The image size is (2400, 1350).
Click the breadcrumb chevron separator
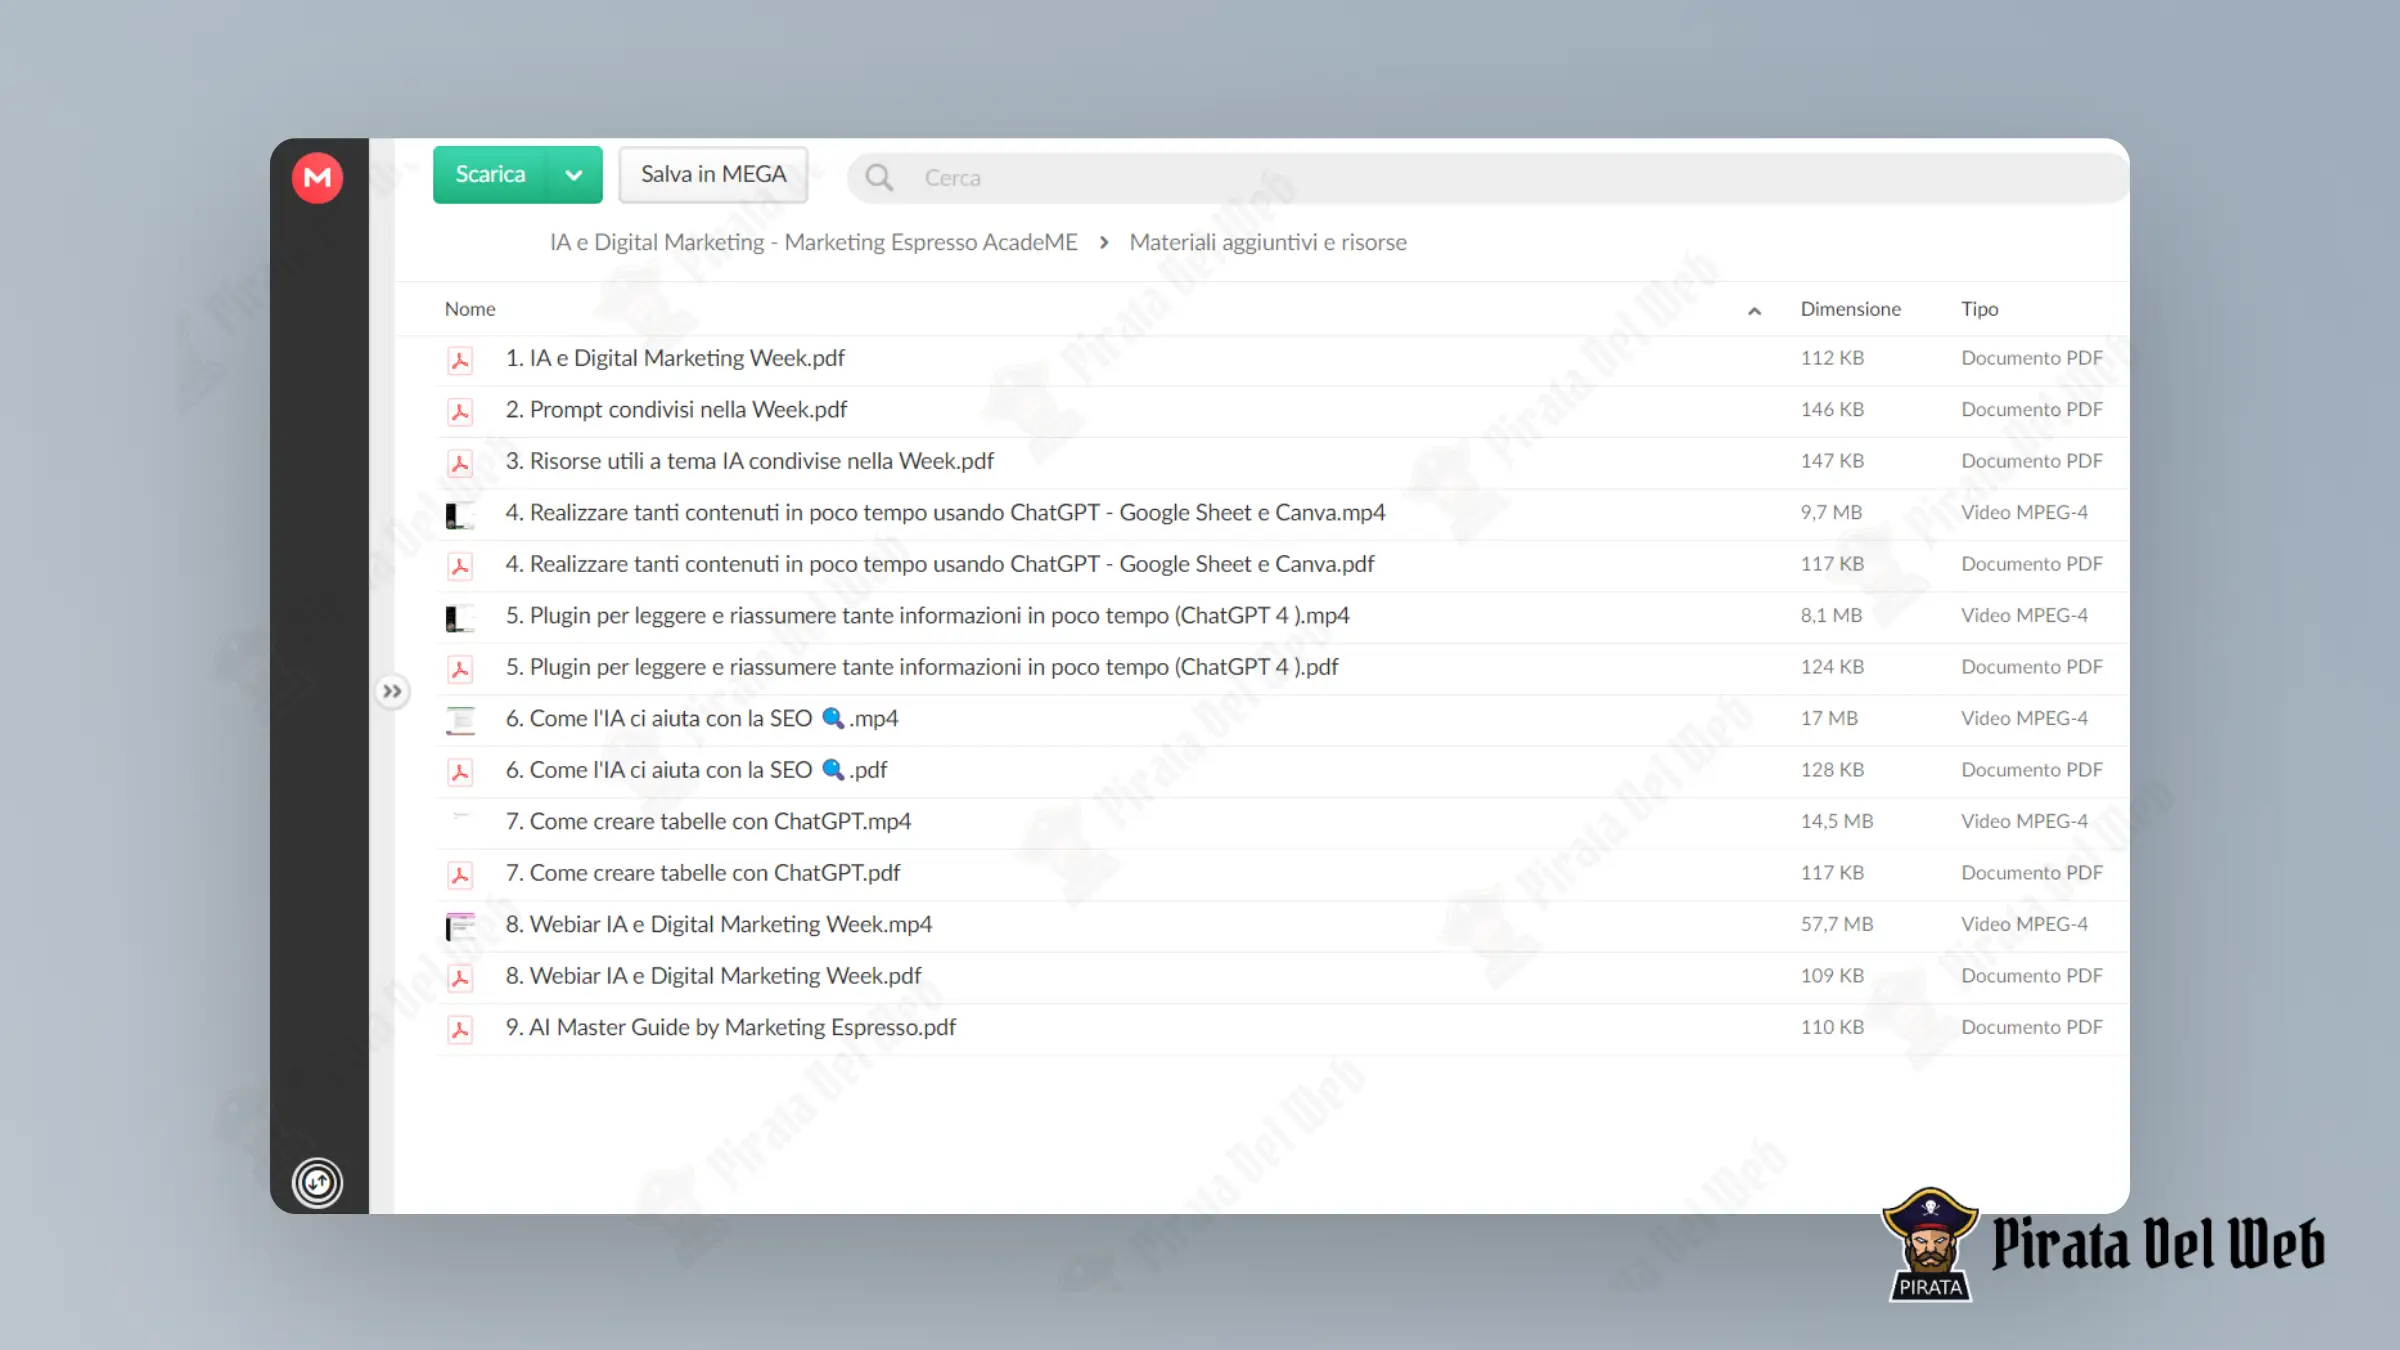pyautogui.click(x=1104, y=243)
